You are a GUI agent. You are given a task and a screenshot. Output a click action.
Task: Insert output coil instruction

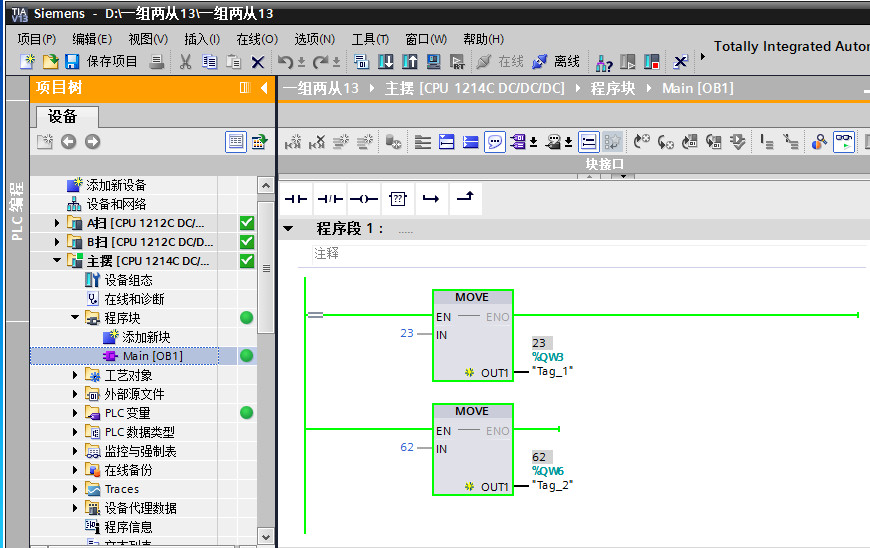click(364, 199)
